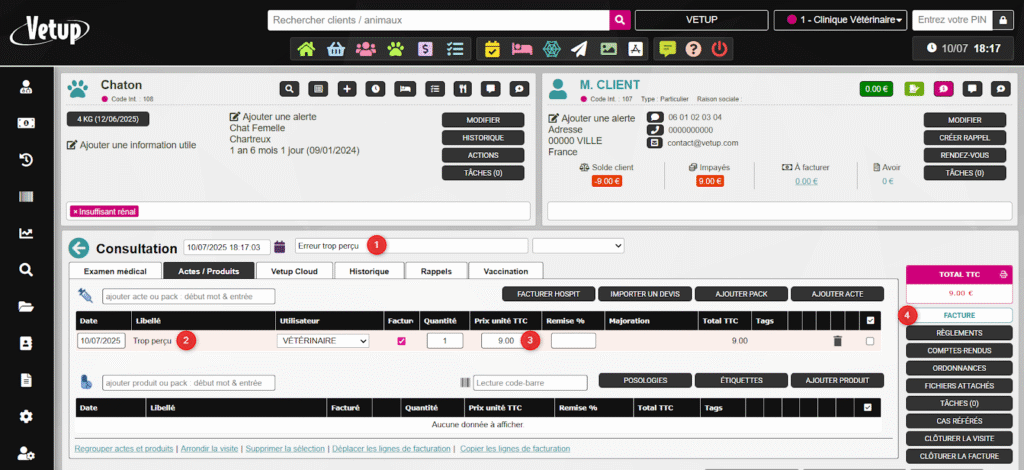Open the green home icon
The width and height of the screenshot is (1024, 470).
[306, 48]
